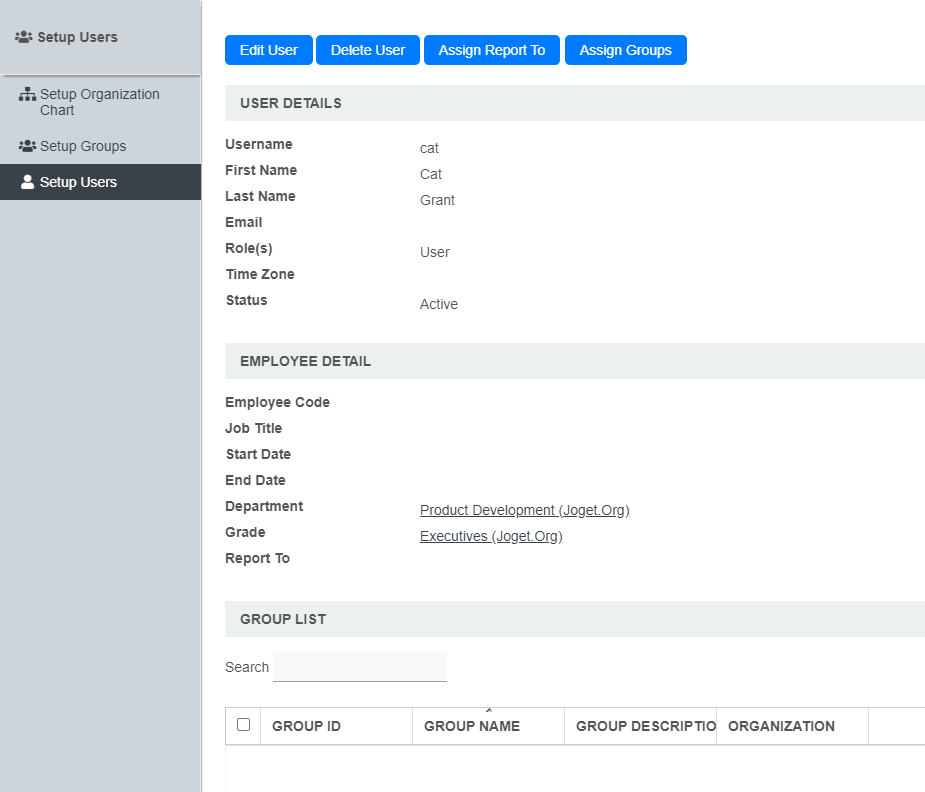The image size is (925, 792).
Task: Click the person icon in highlighted Setup Users item
Action: tap(27, 182)
